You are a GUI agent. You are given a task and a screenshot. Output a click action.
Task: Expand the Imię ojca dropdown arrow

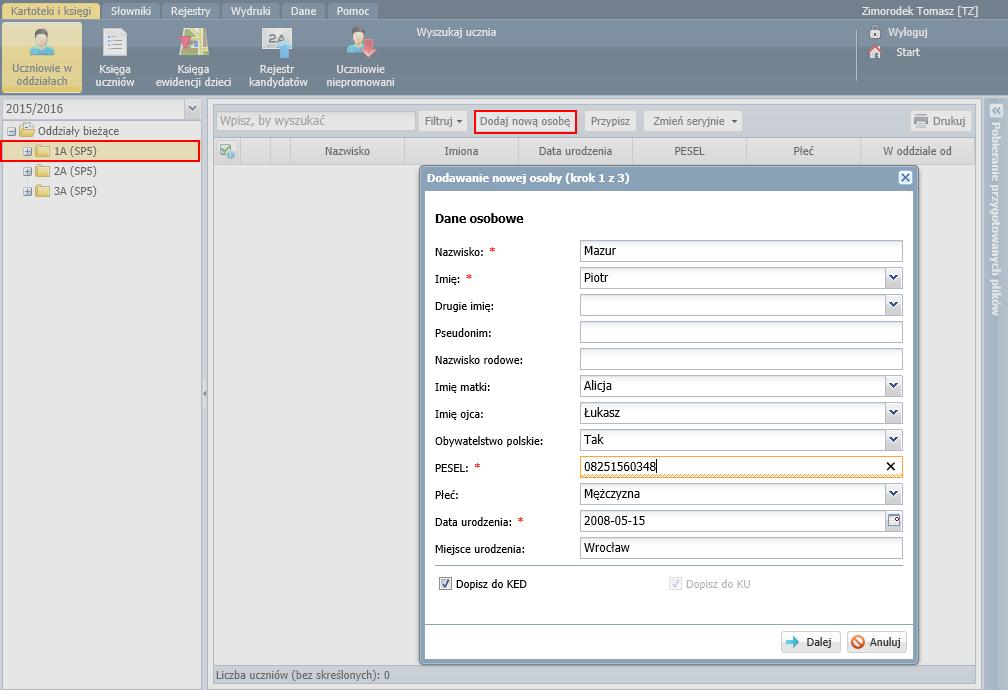point(894,413)
